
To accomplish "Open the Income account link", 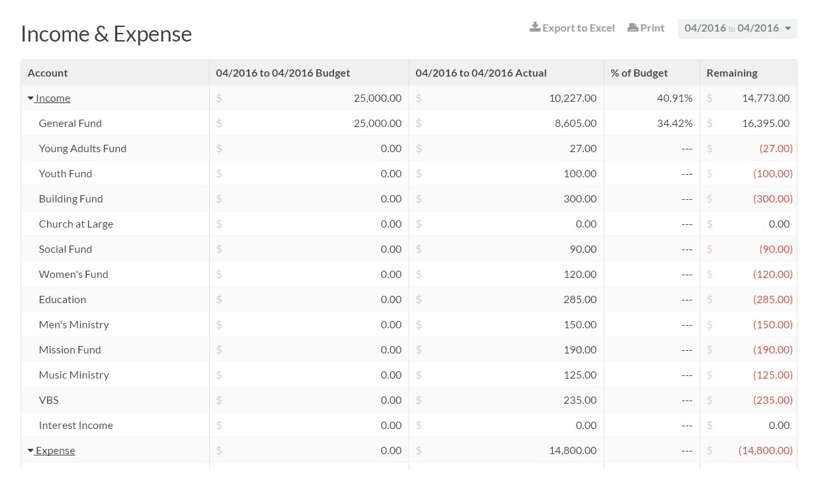I will pyautogui.click(x=52, y=98).
